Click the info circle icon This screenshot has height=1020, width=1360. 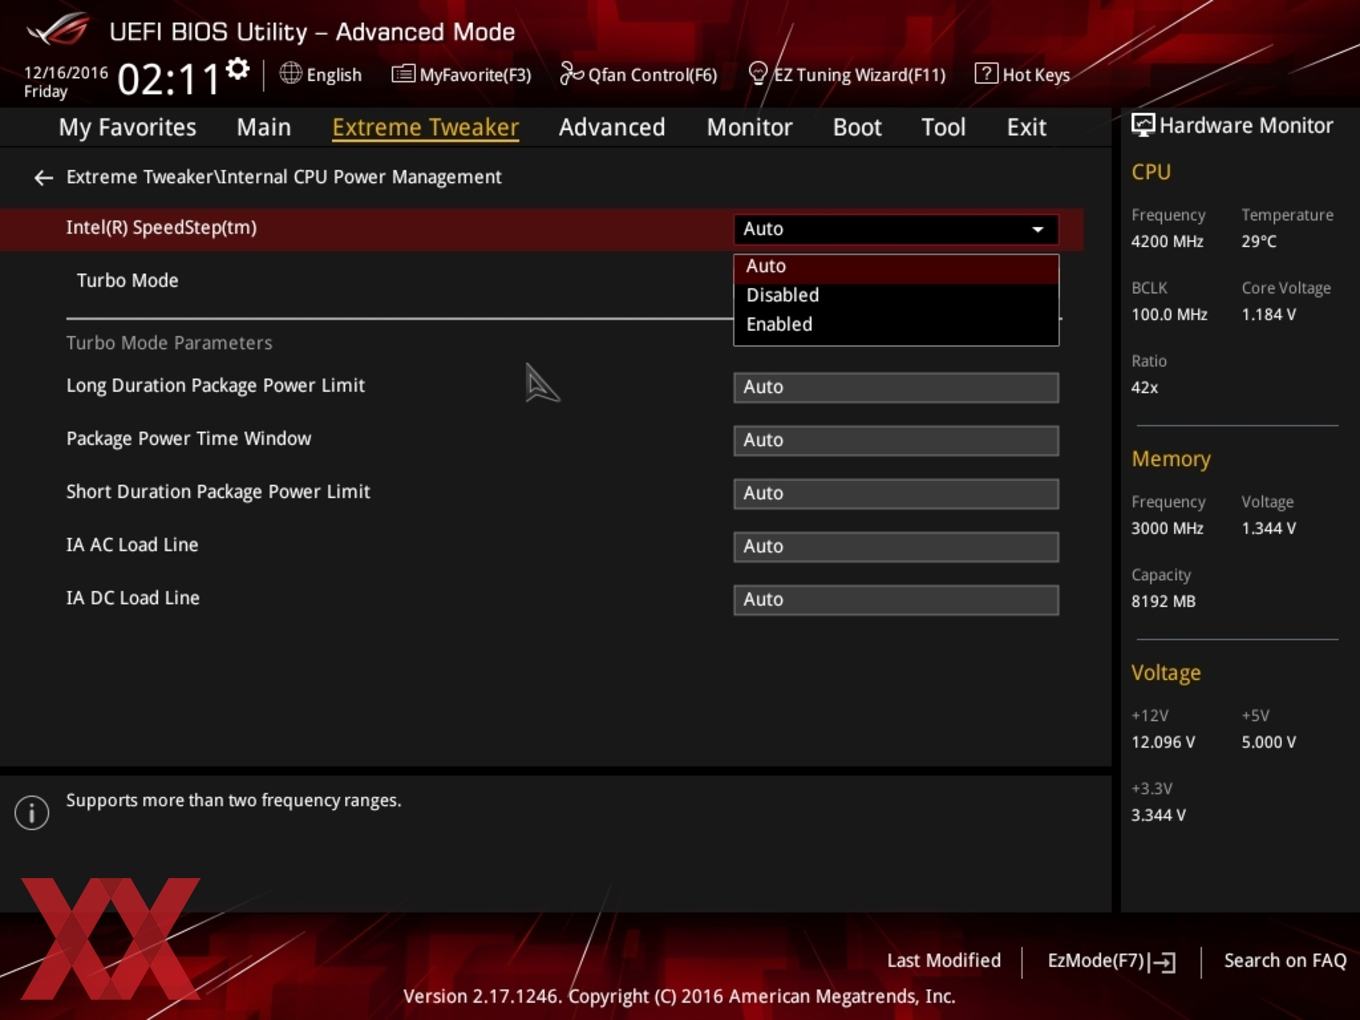32,813
